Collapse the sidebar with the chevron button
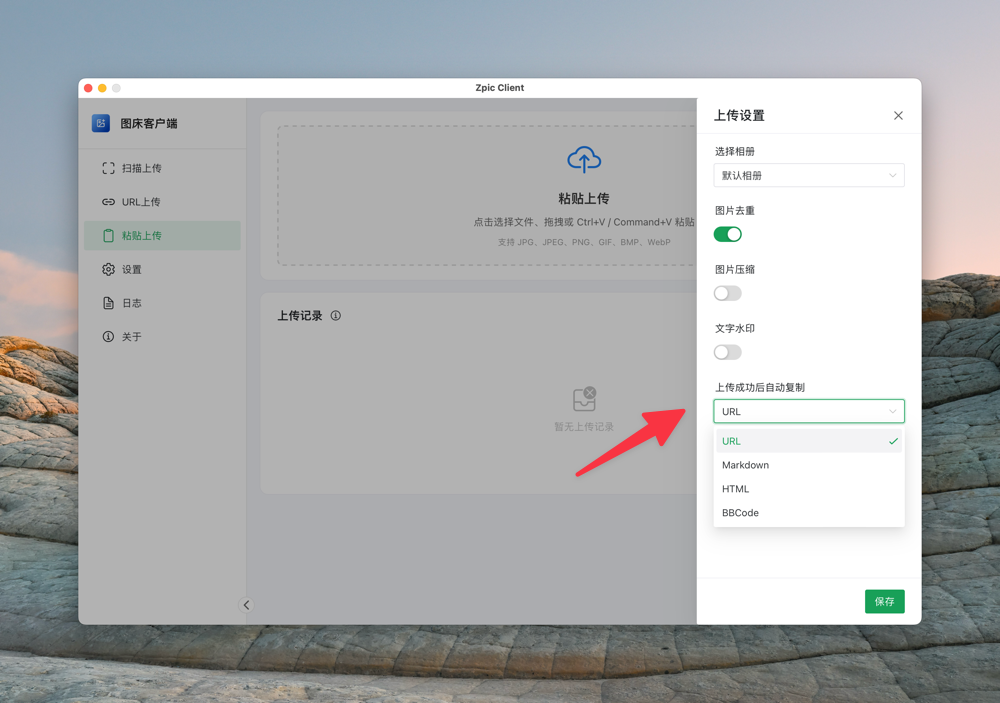 point(246,605)
